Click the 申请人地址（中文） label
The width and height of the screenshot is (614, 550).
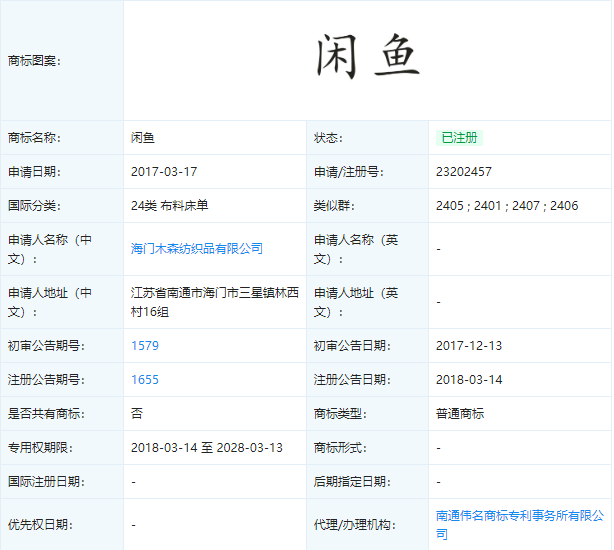click(x=50, y=302)
